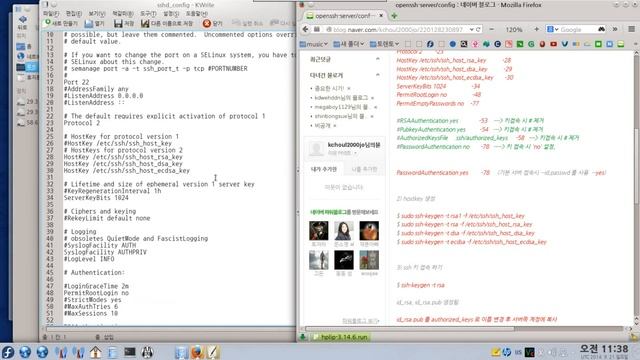Open the Bookmarks menu (책갈피) in KWrite

pyautogui.click(x=123, y=13)
